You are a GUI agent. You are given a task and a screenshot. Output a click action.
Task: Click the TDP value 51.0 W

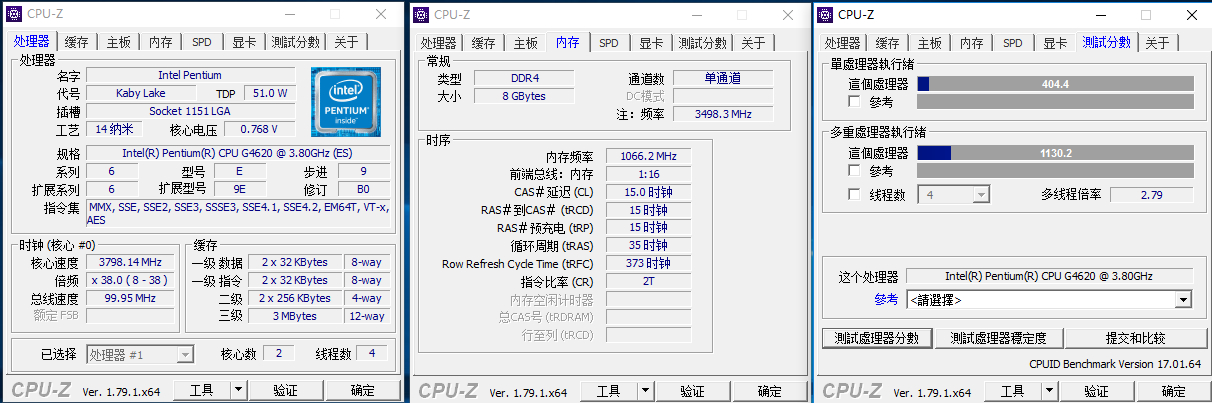[270, 93]
